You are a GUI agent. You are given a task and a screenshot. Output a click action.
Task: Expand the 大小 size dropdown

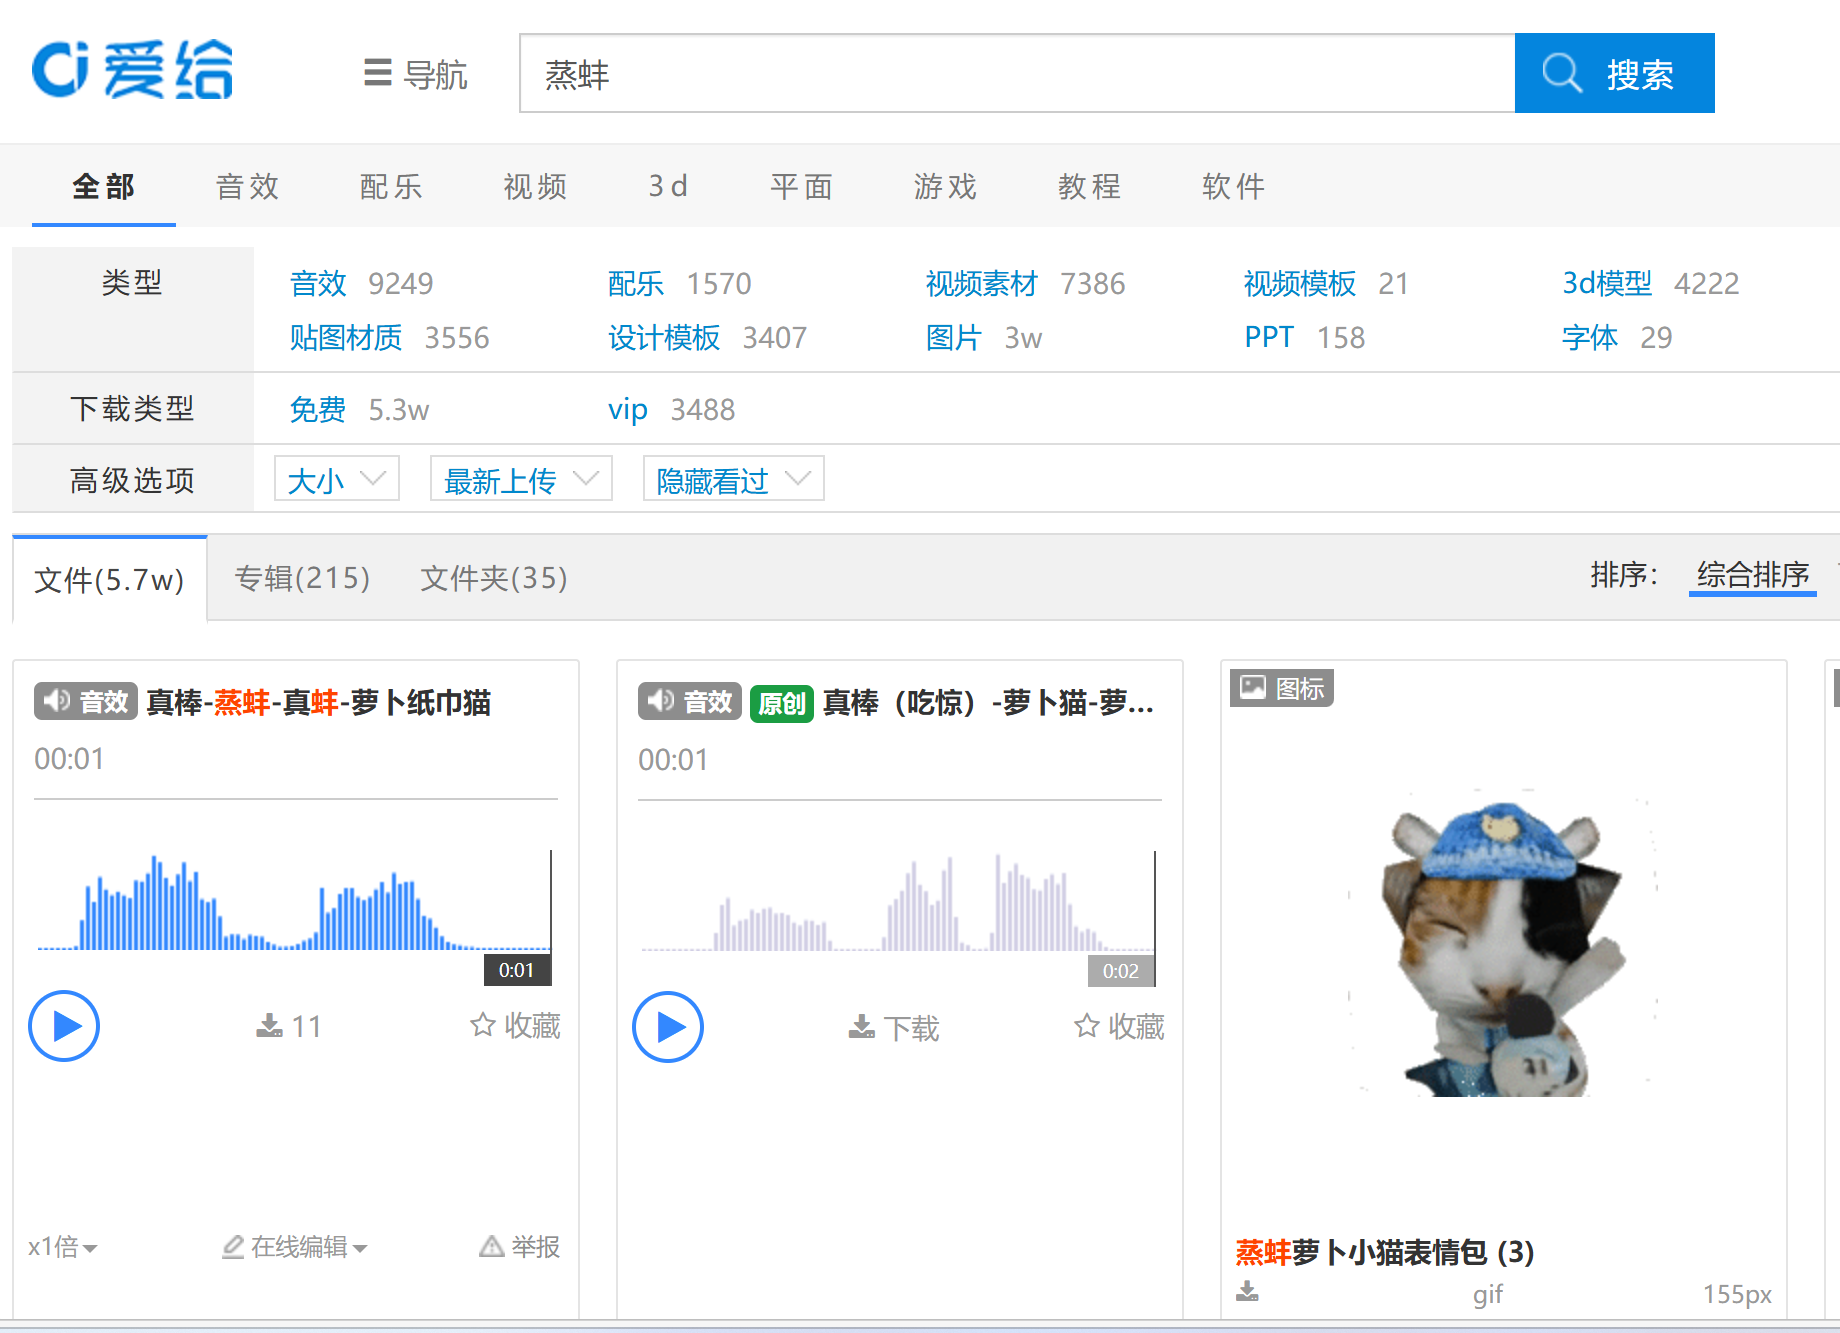point(336,480)
